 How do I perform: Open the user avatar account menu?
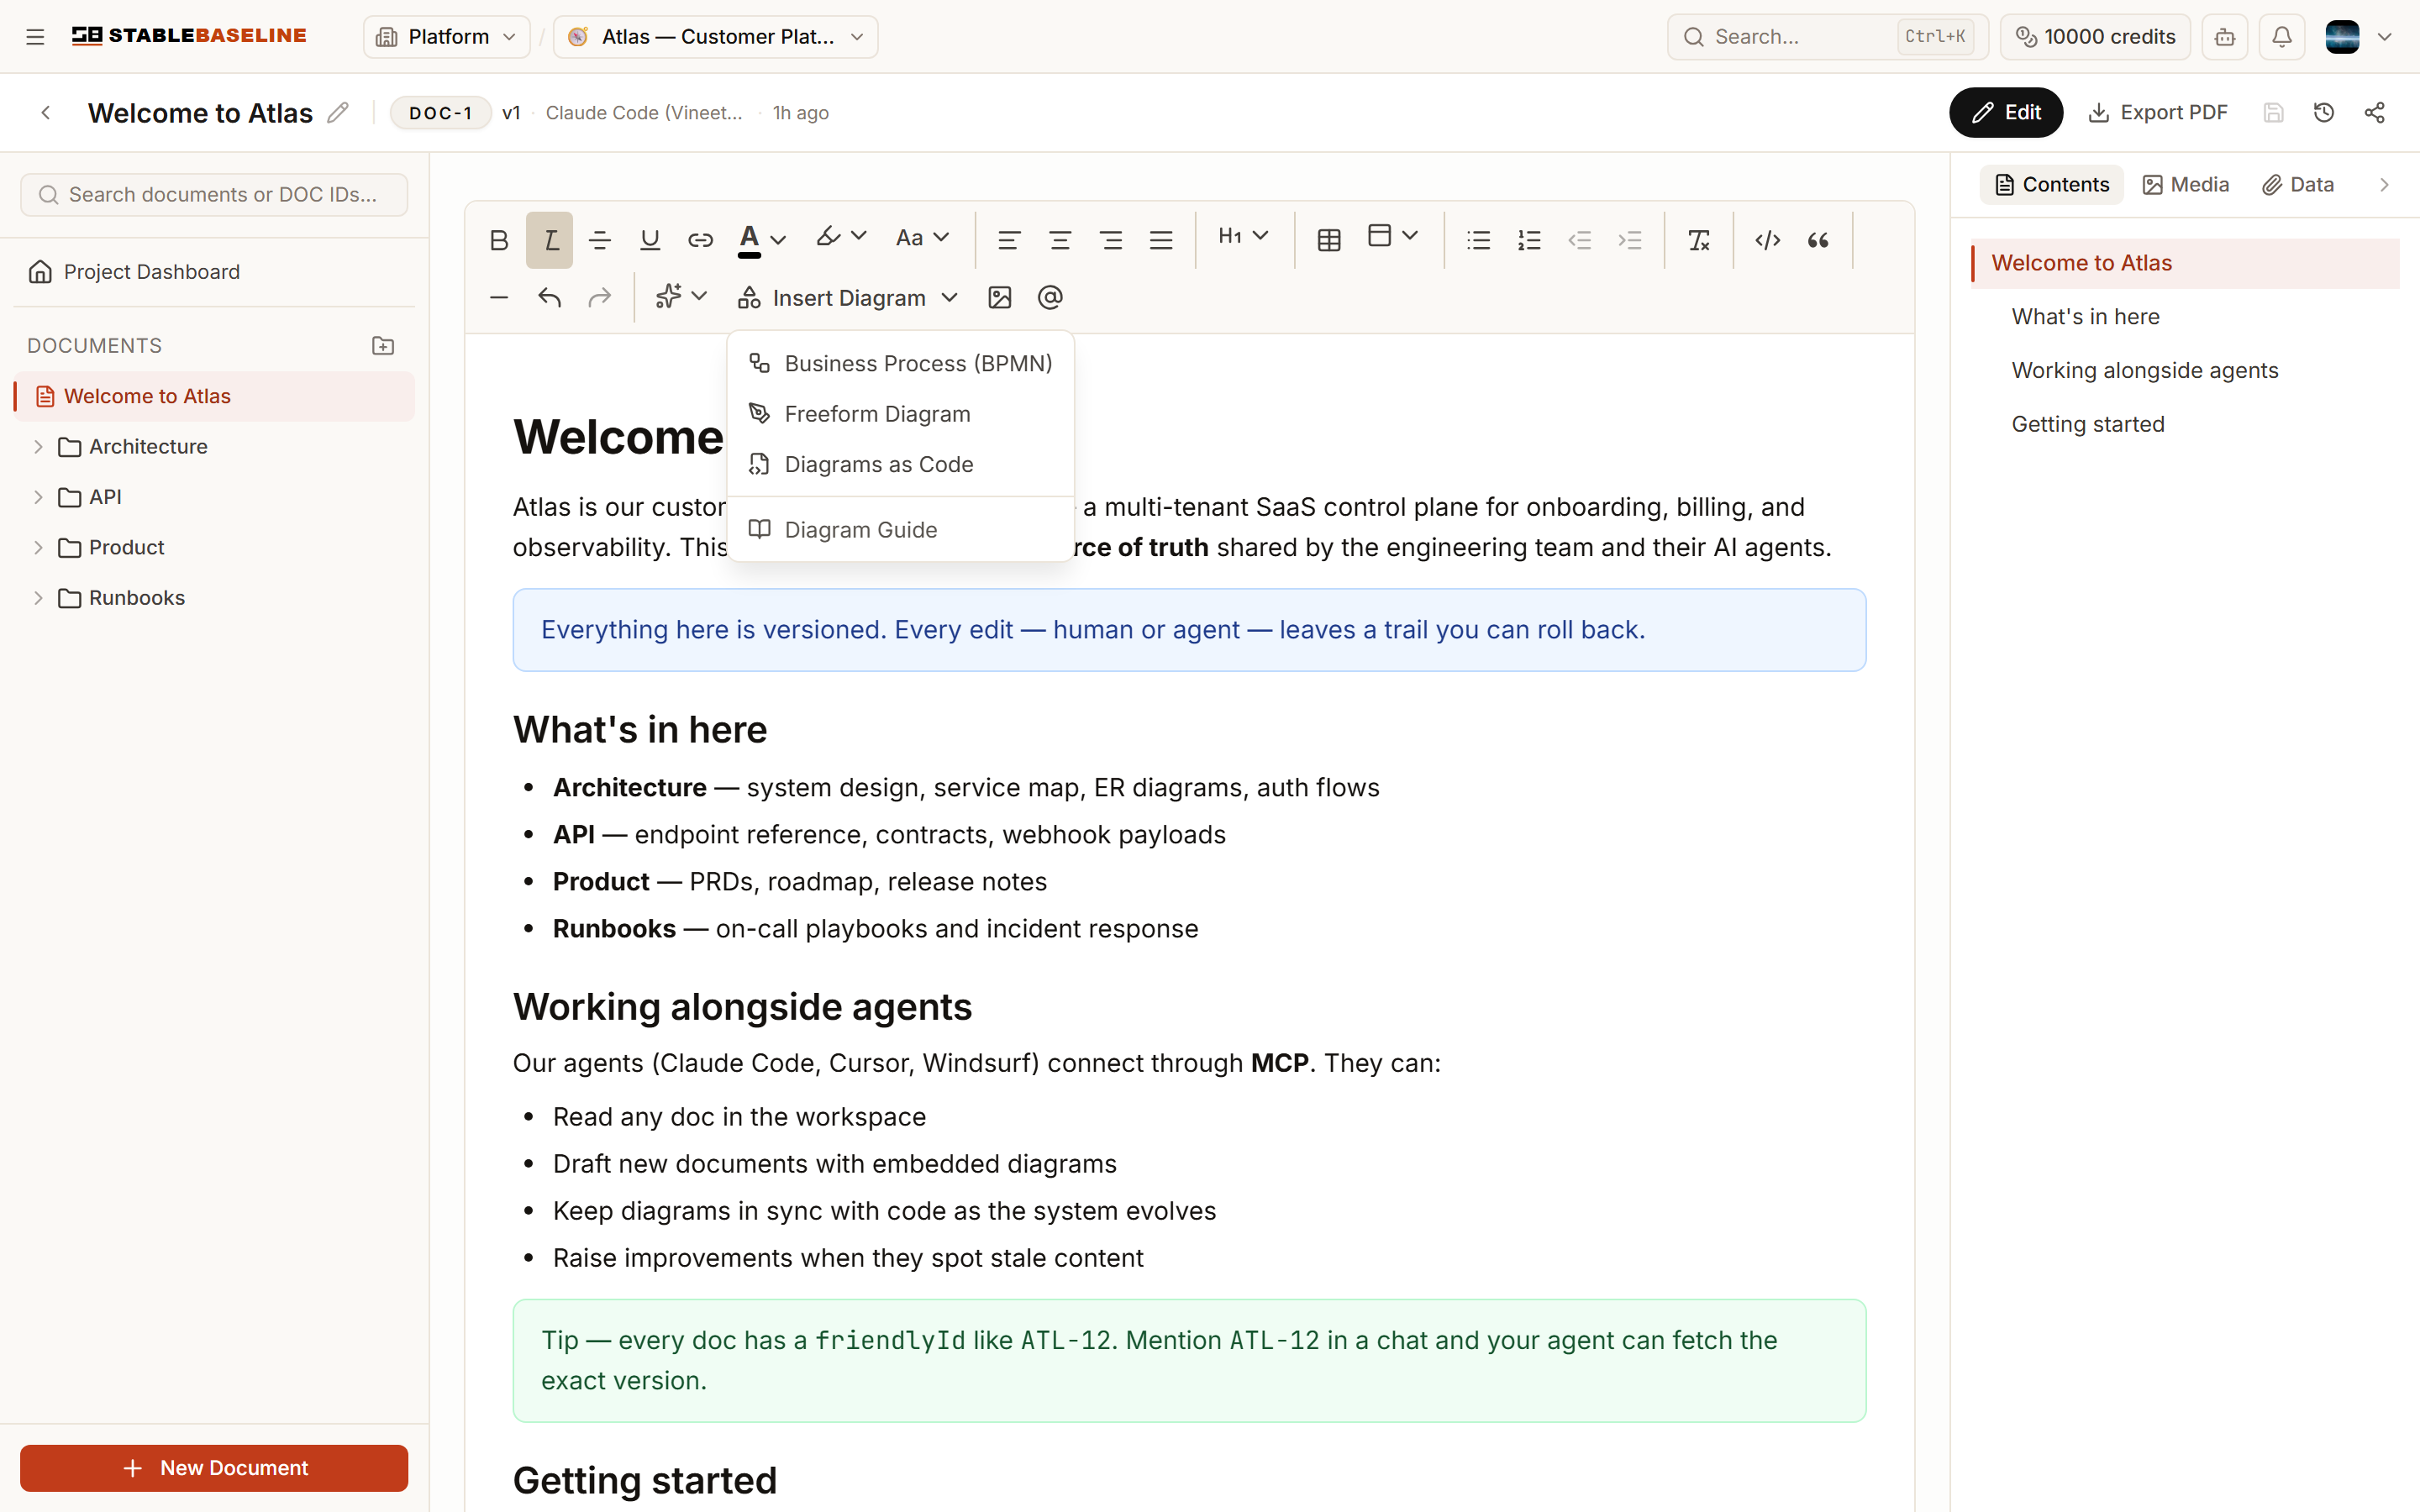click(2358, 37)
